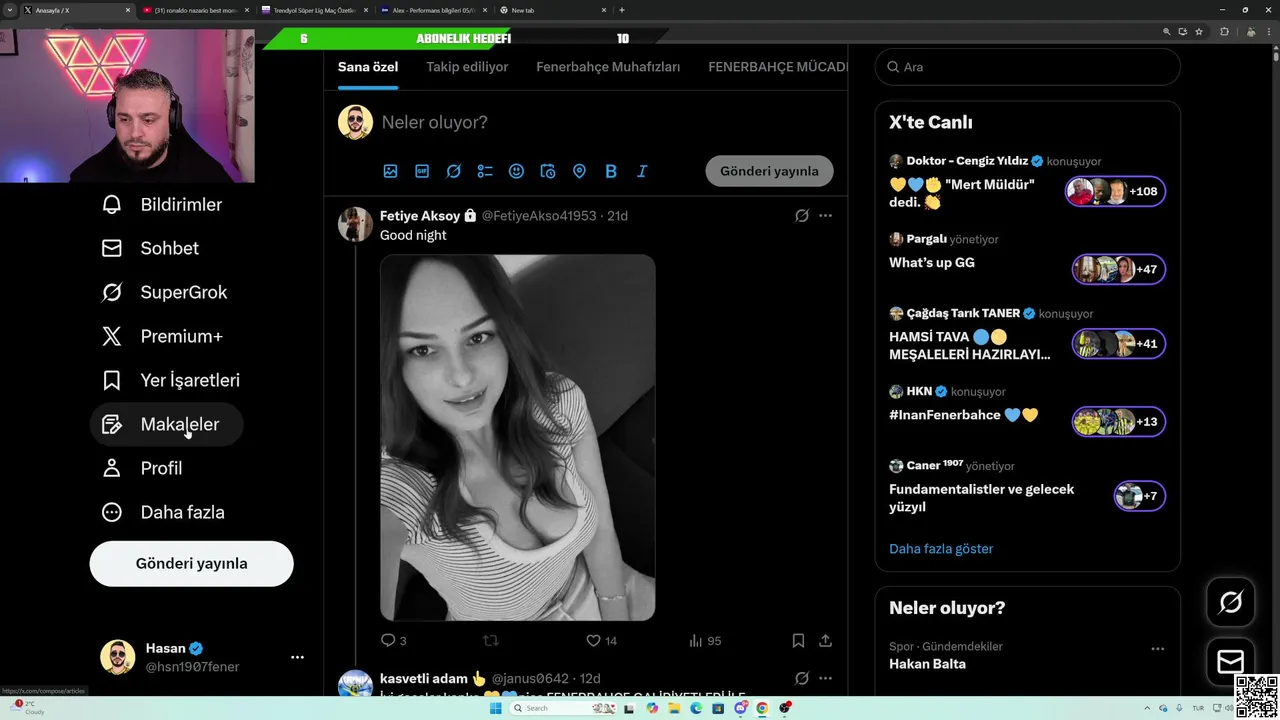Click Daha fazla göster link
Viewport: 1280px width, 720px height.
click(x=941, y=548)
